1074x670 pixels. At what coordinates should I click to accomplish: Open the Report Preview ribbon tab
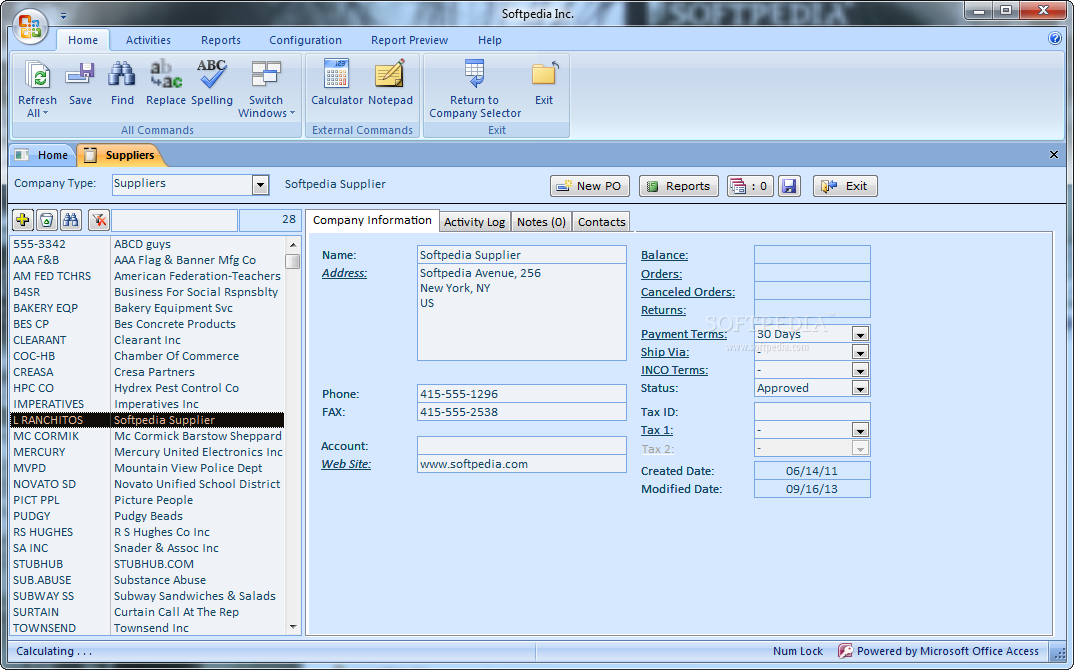point(410,40)
